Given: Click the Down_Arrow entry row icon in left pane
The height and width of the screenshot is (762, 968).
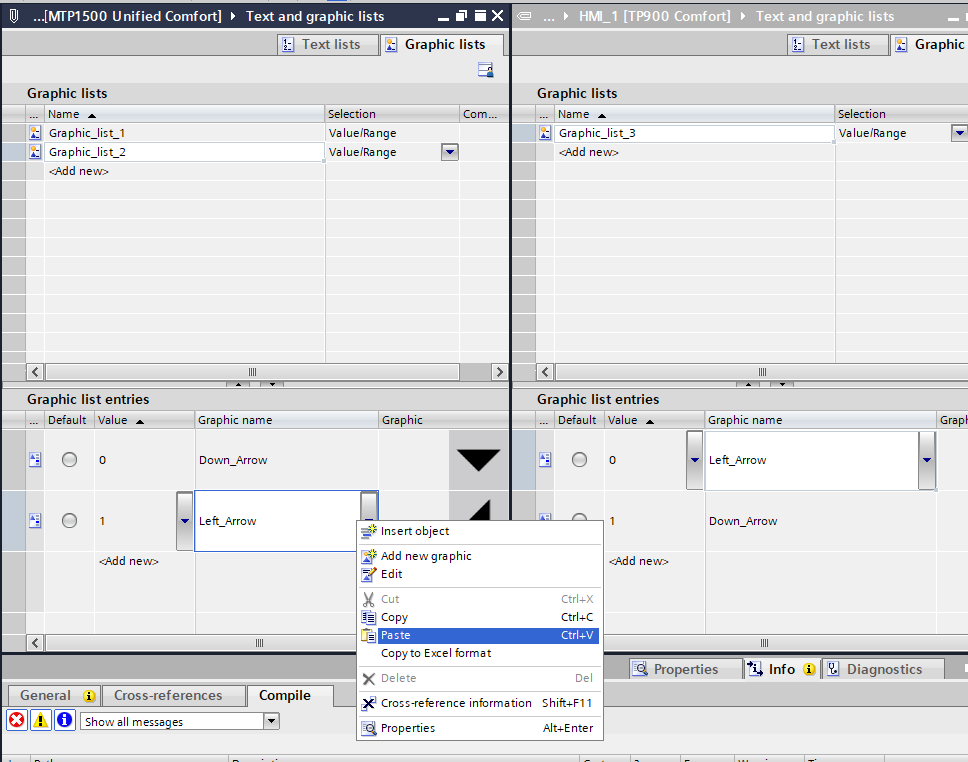Looking at the screenshot, I should click(x=35, y=459).
